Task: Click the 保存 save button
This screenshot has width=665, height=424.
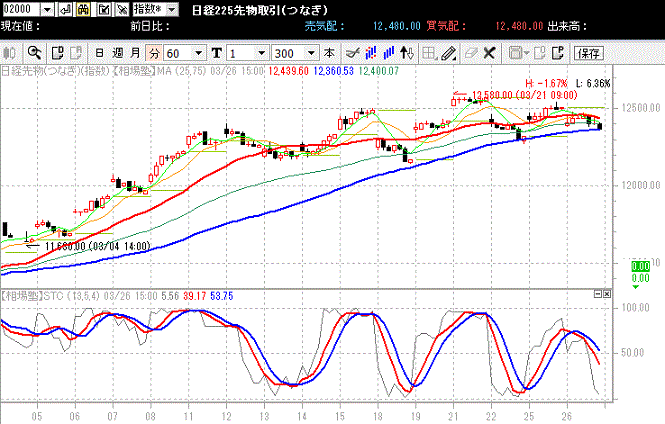Action: click(589, 53)
